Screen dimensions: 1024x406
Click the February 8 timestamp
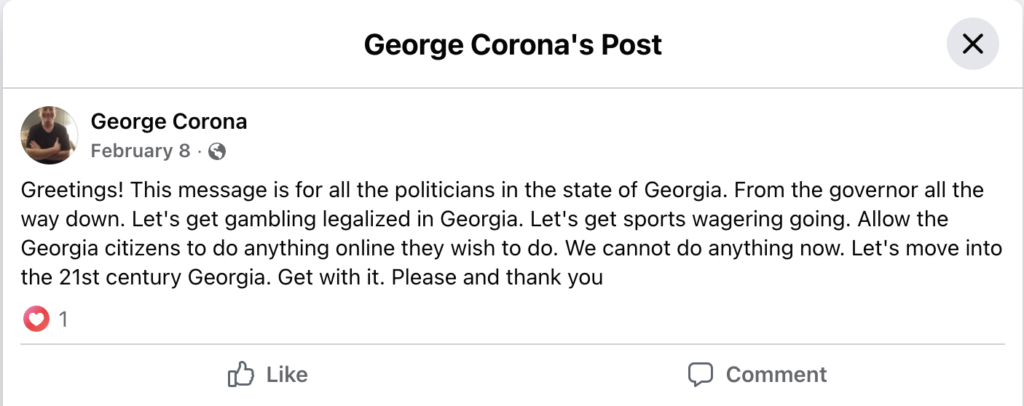click(x=140, y=152)
